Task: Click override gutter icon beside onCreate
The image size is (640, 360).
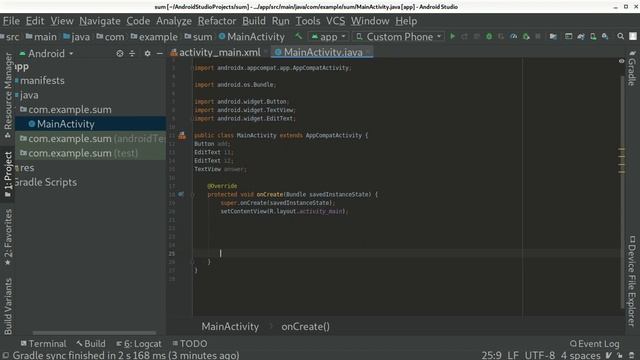Action: tap(181, 194)
